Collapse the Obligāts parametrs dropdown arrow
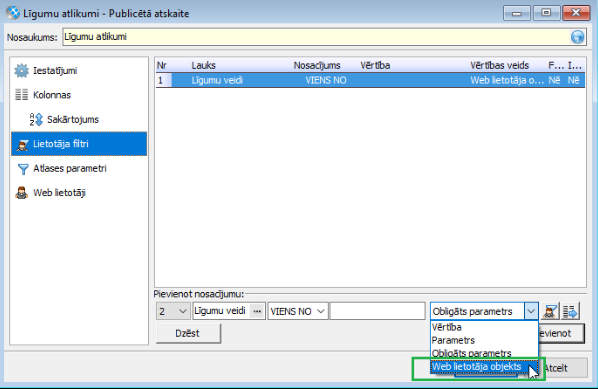Image resolution: width=598 pixels, height=389 pixels. tap(531, 311)
